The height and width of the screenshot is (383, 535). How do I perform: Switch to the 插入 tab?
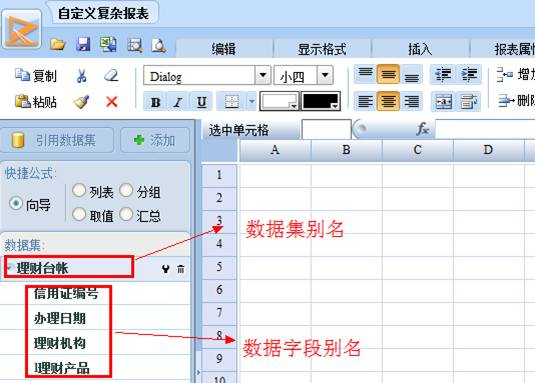click(420, 49)
